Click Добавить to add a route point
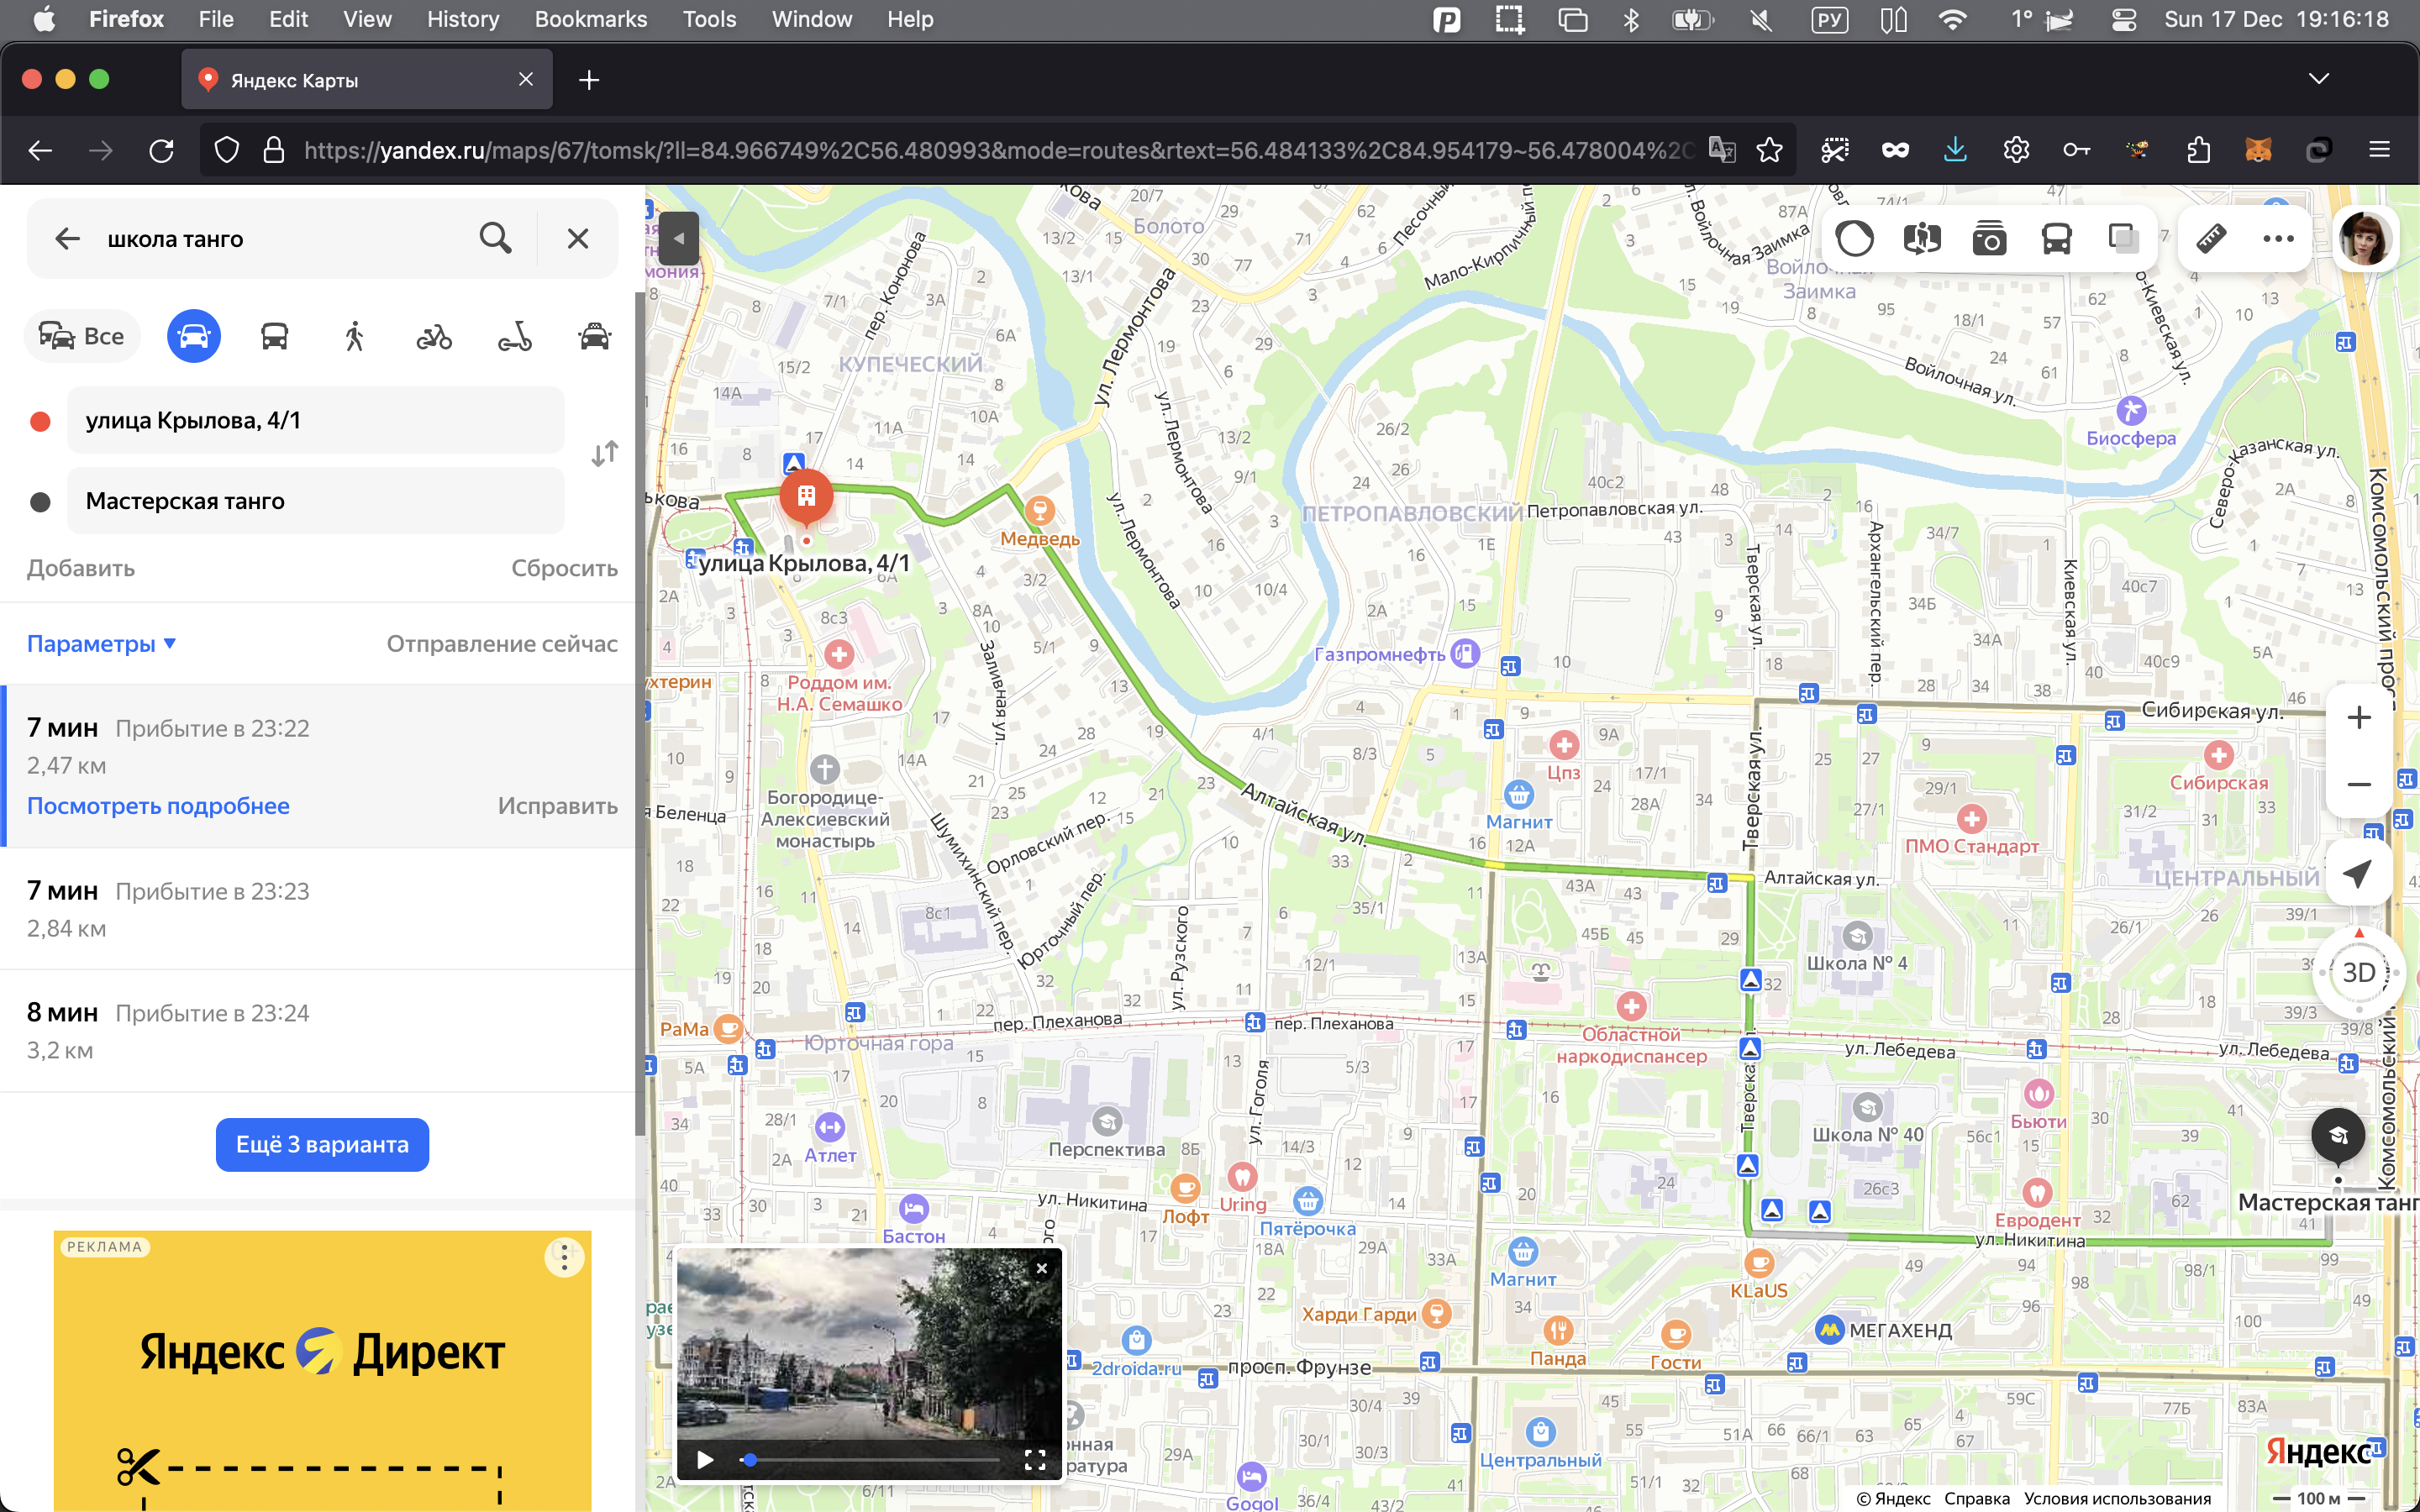This screenshot has height=1512, width=2420. (x=81, y=568)
